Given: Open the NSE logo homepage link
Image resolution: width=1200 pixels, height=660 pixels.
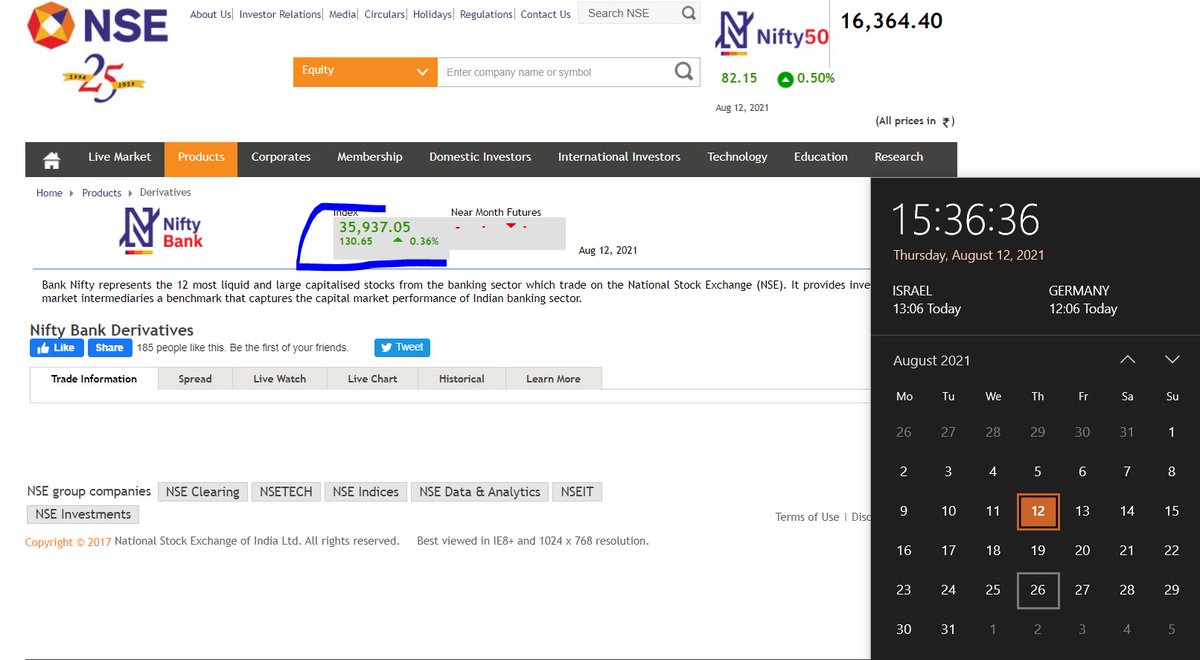Looking at the screenshot, I should pos(97,25).
